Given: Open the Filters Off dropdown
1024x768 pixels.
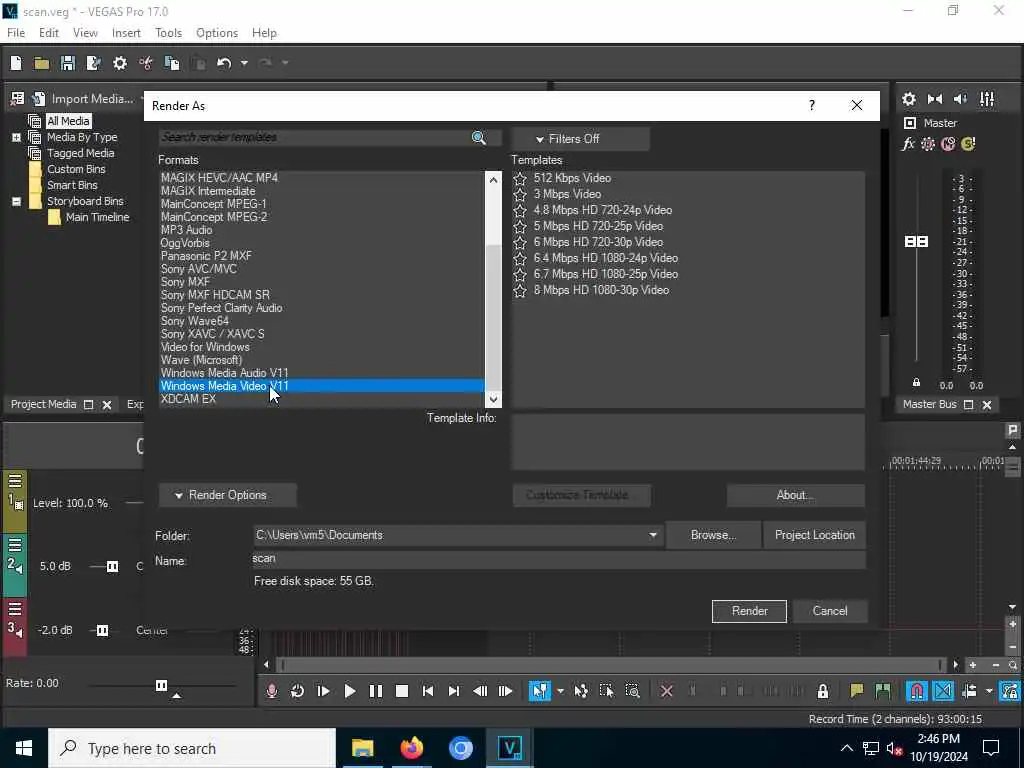Looking at the screenshot, I should pos(581,138).
